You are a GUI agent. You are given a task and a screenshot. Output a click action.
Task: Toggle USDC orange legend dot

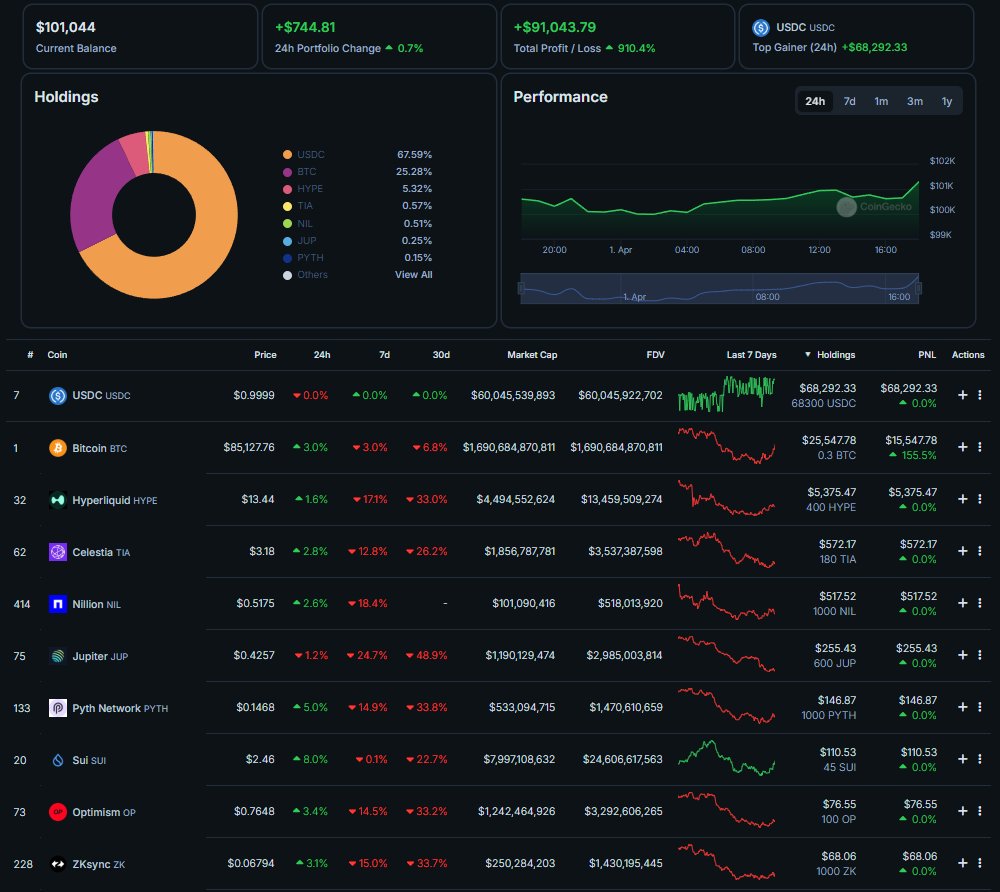(x=287, y=155)
